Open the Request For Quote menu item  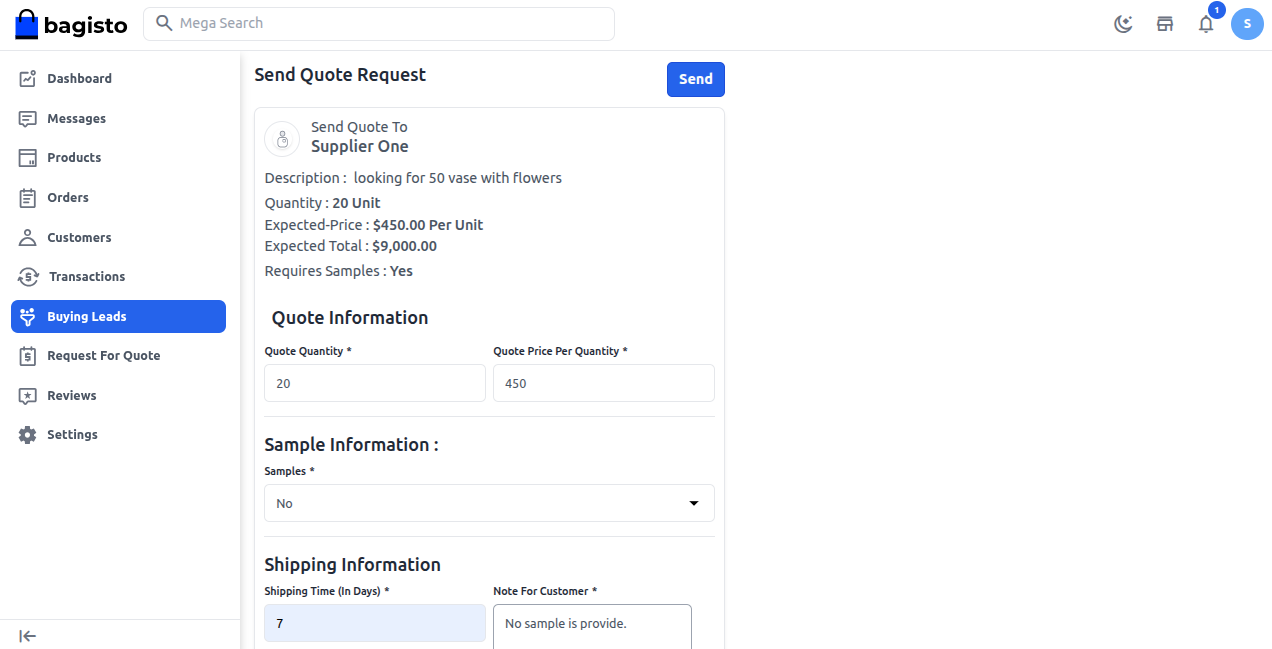click(103, 355)
